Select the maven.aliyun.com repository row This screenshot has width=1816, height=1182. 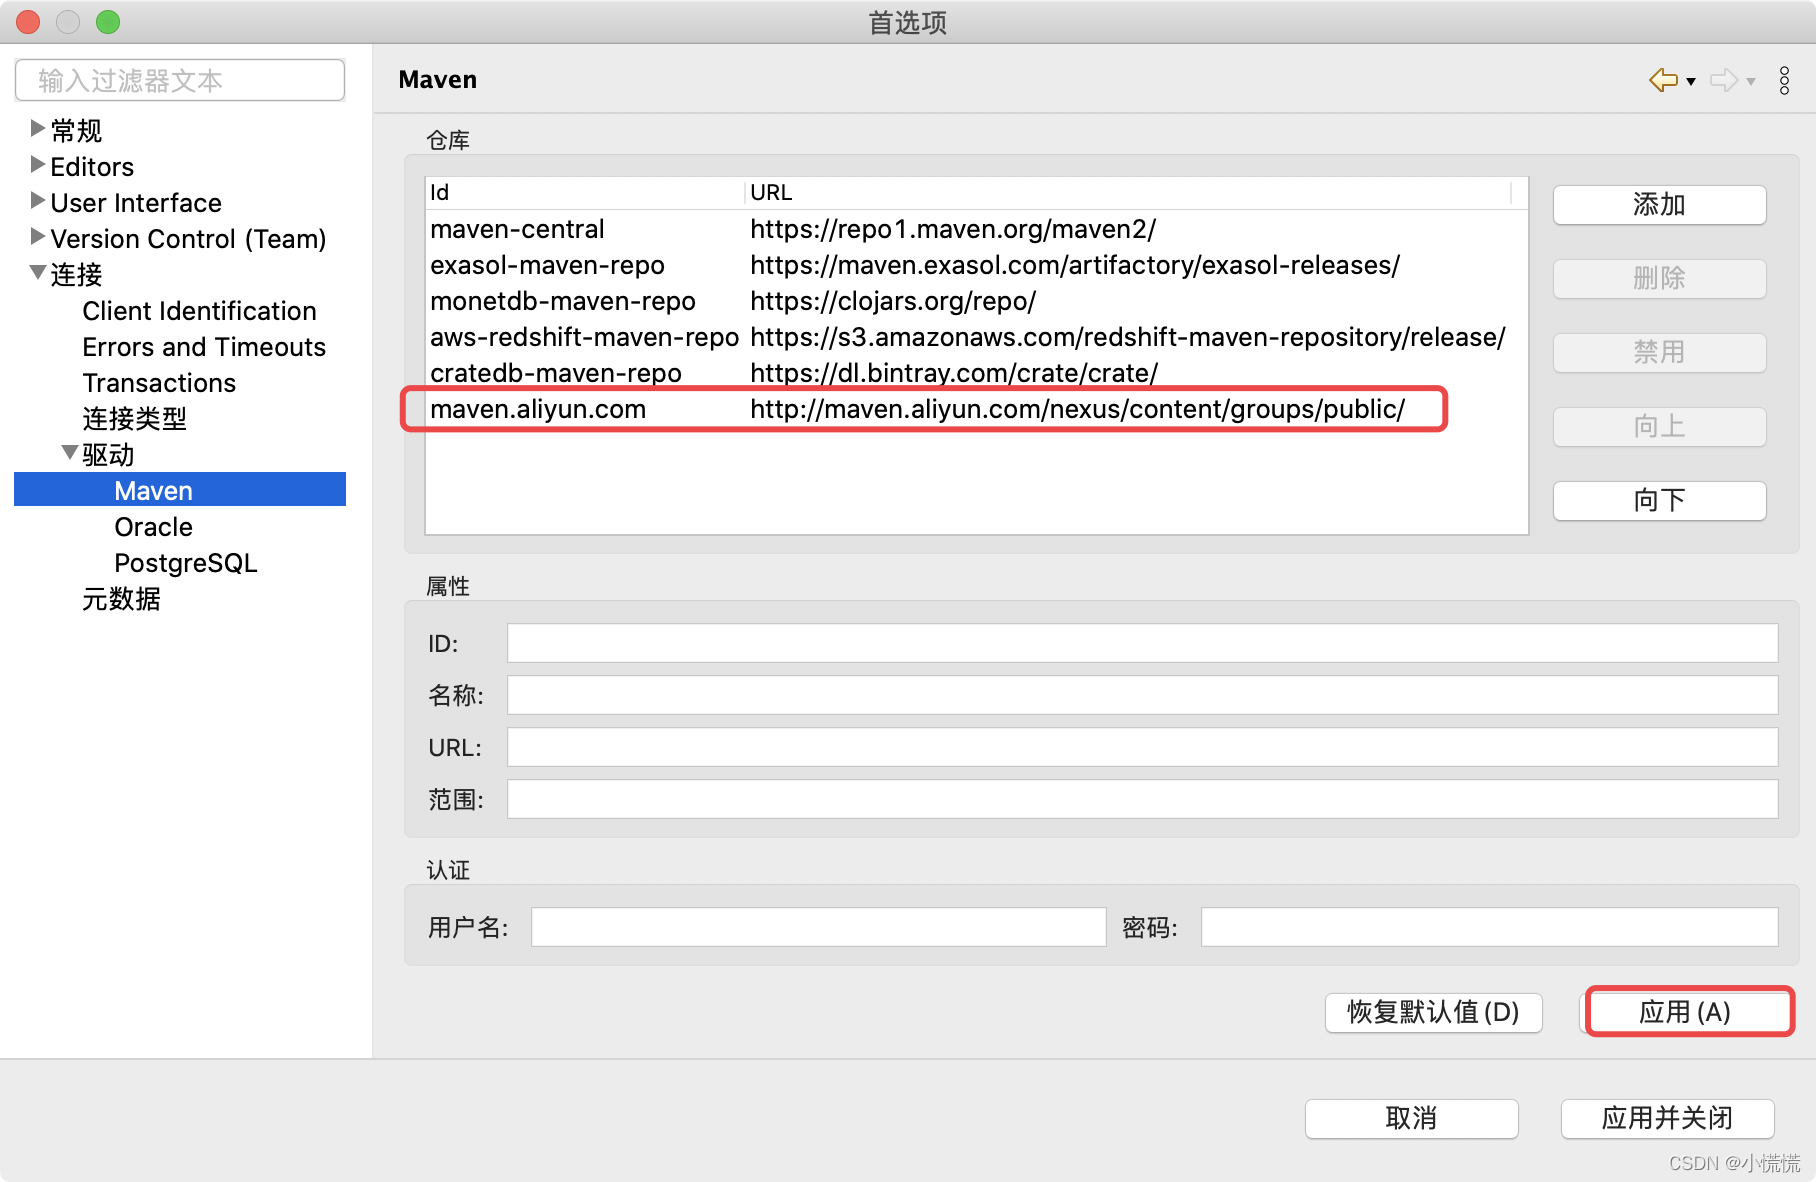coord(976,409)
